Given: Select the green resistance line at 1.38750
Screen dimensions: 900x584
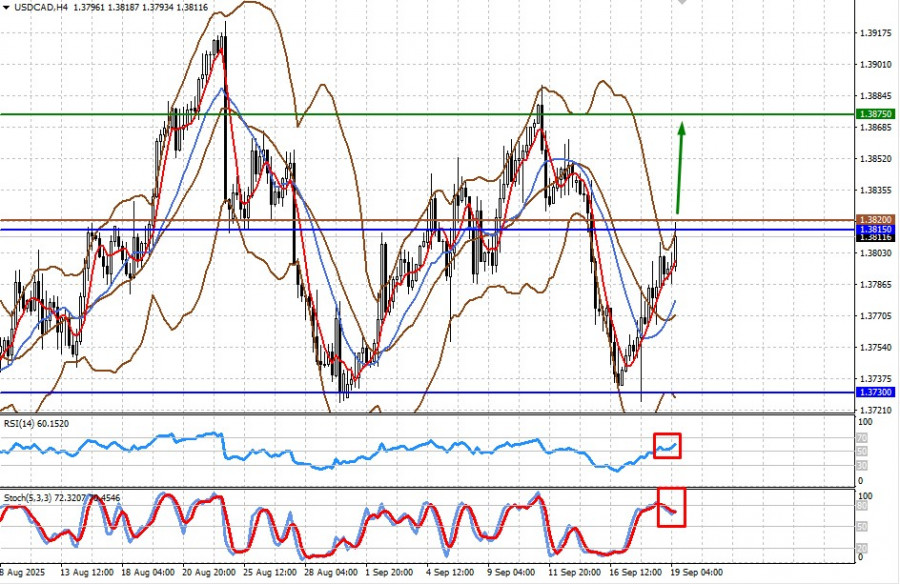Looking at the screenshot, I should (400, 114).
